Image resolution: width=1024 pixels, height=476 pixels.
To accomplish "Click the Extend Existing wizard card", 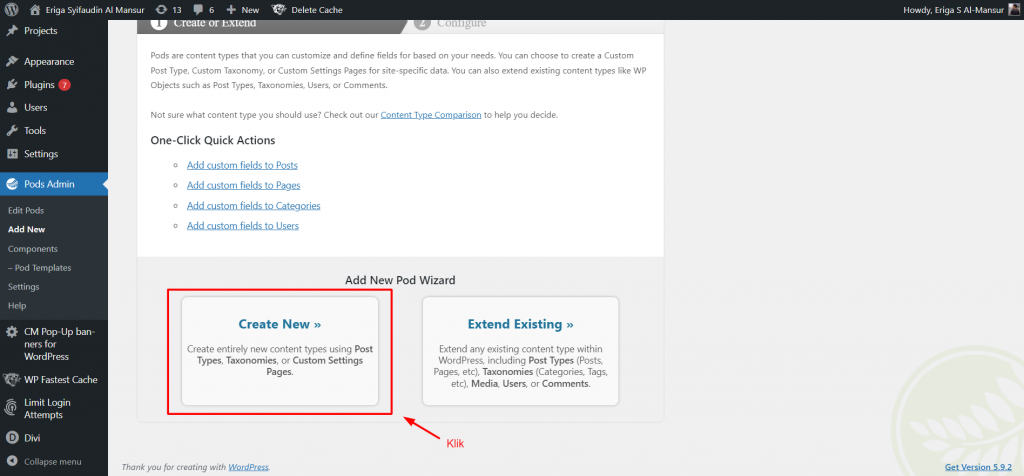I will 520,351.
